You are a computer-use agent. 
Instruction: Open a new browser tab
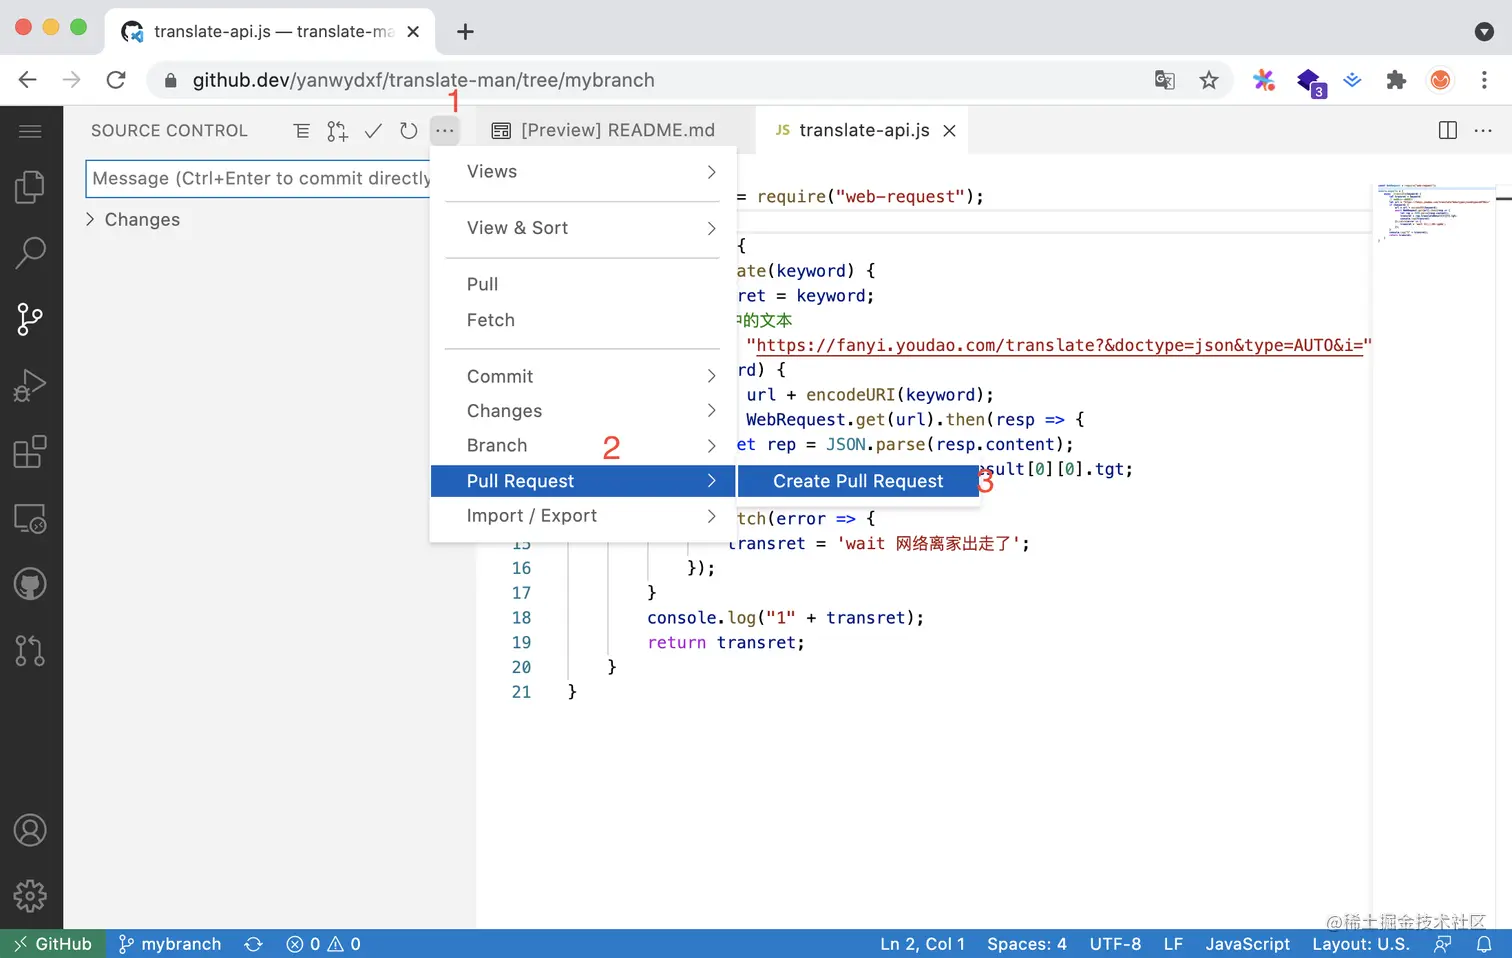pyautogui.click(x=465, y=32)
